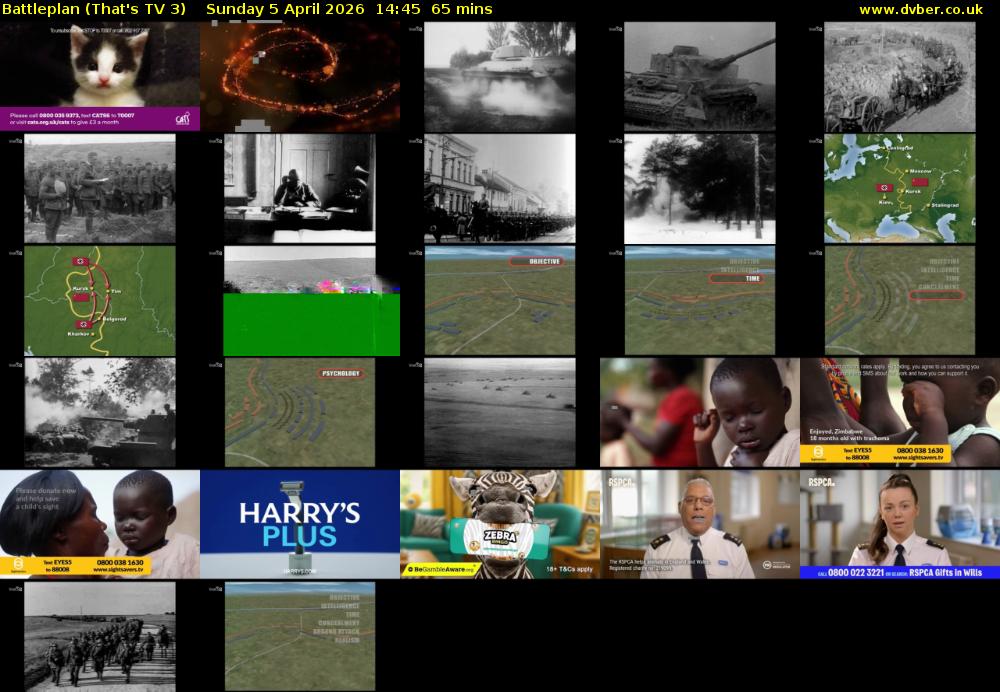1000x692 pixels.
Task: Click the 65 mins duration text
Action: click(462, 9)
